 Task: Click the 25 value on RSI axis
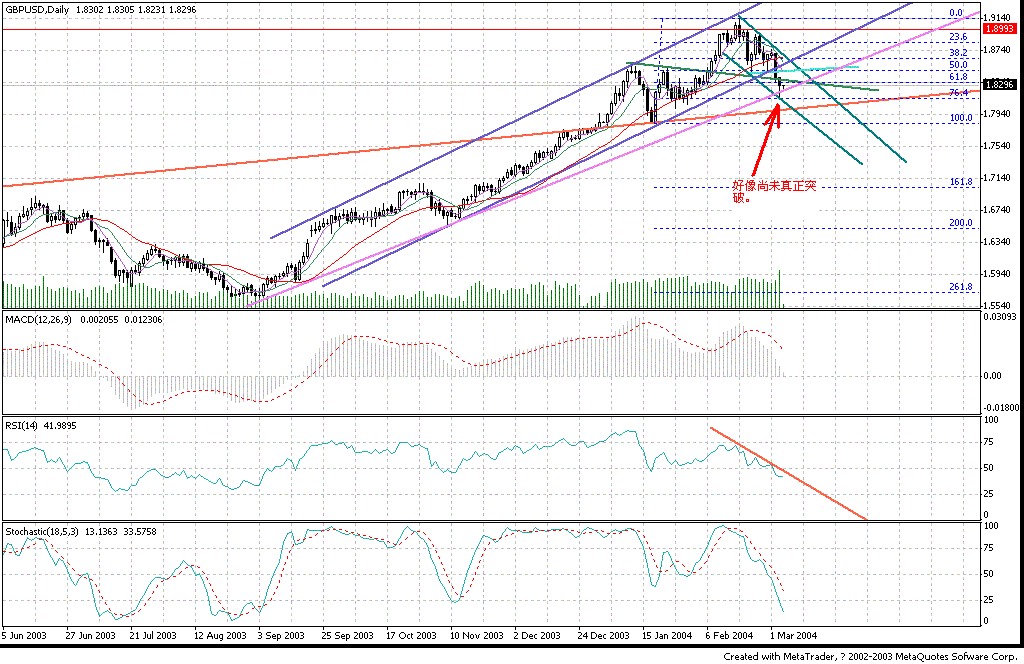coord(989,494)
